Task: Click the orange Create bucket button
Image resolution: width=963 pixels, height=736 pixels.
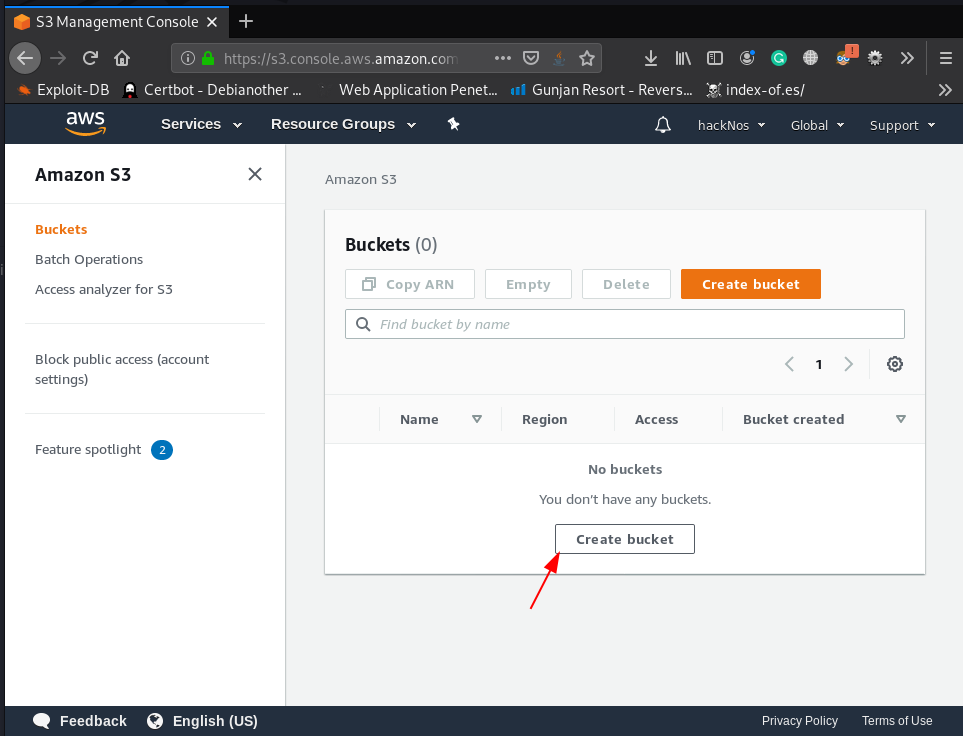Action: (x=751, y=284)
